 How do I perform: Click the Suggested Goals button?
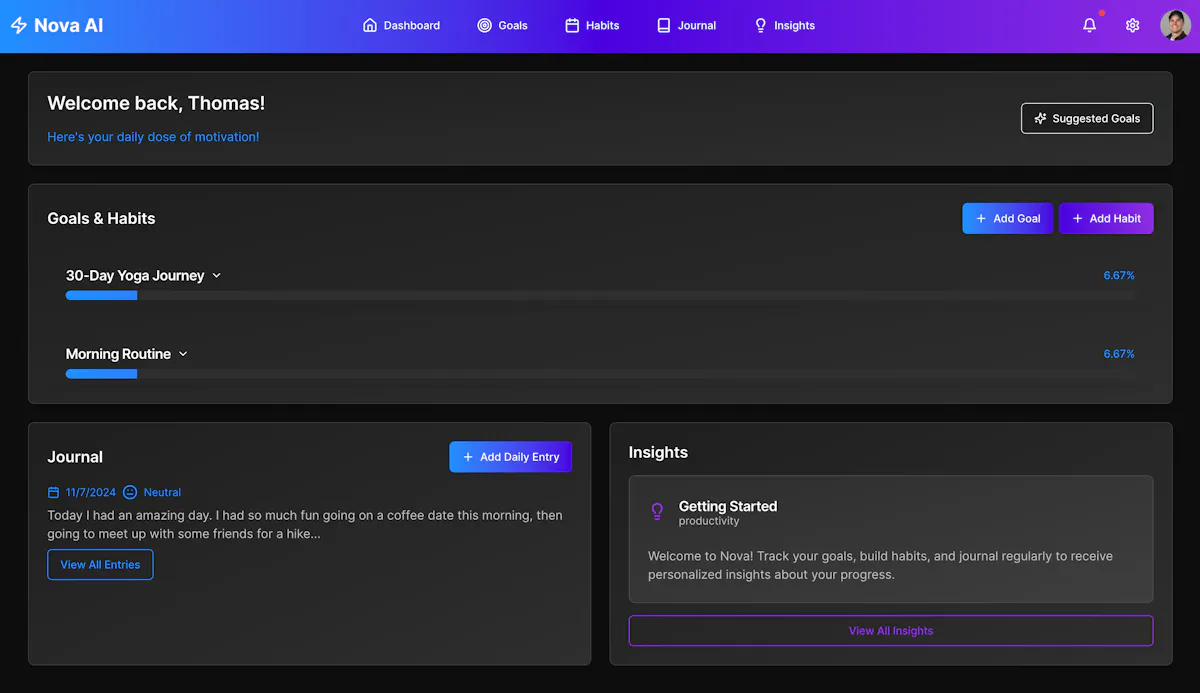pos(1087,118)
